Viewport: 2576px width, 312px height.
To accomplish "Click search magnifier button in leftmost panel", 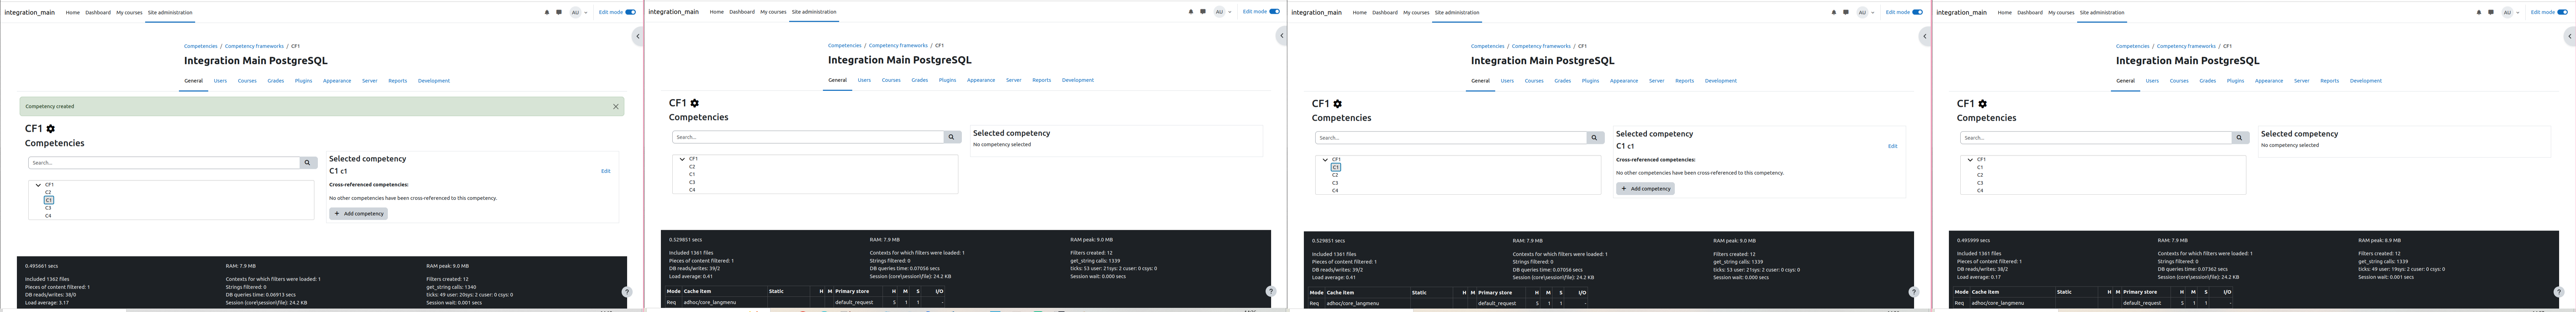I will click(x=308, y=162).
